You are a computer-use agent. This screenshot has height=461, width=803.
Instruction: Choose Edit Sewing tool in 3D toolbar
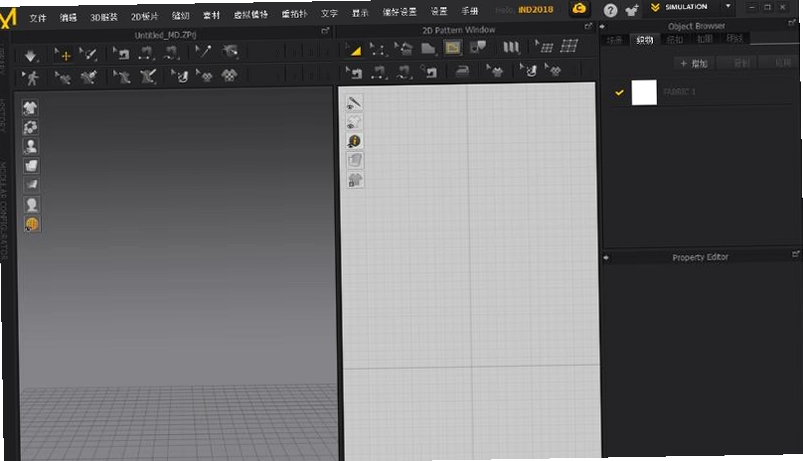tap(121, 53)
